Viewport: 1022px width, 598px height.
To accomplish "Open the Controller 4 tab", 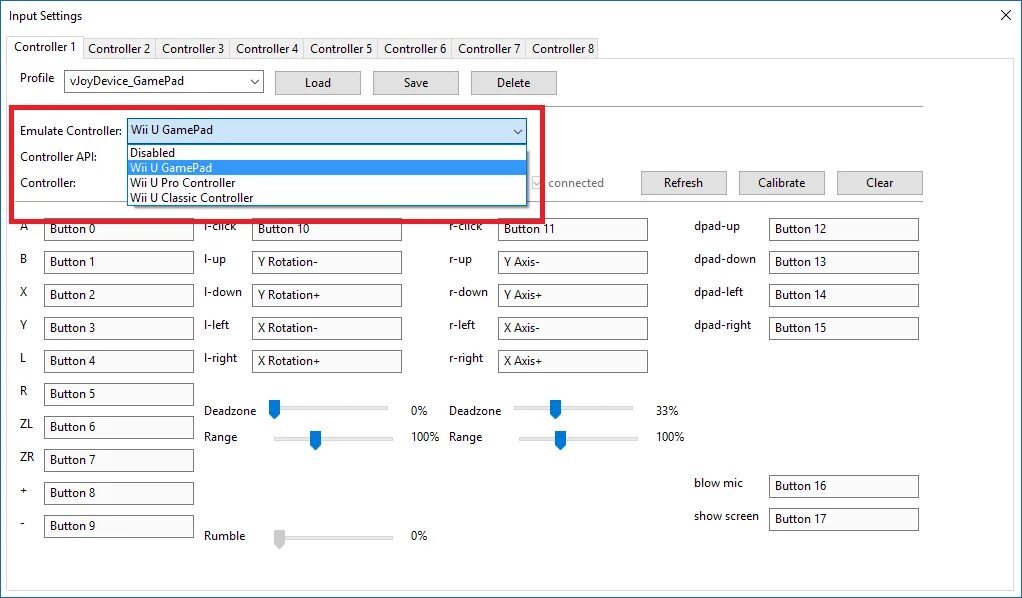I will (267, 49).
